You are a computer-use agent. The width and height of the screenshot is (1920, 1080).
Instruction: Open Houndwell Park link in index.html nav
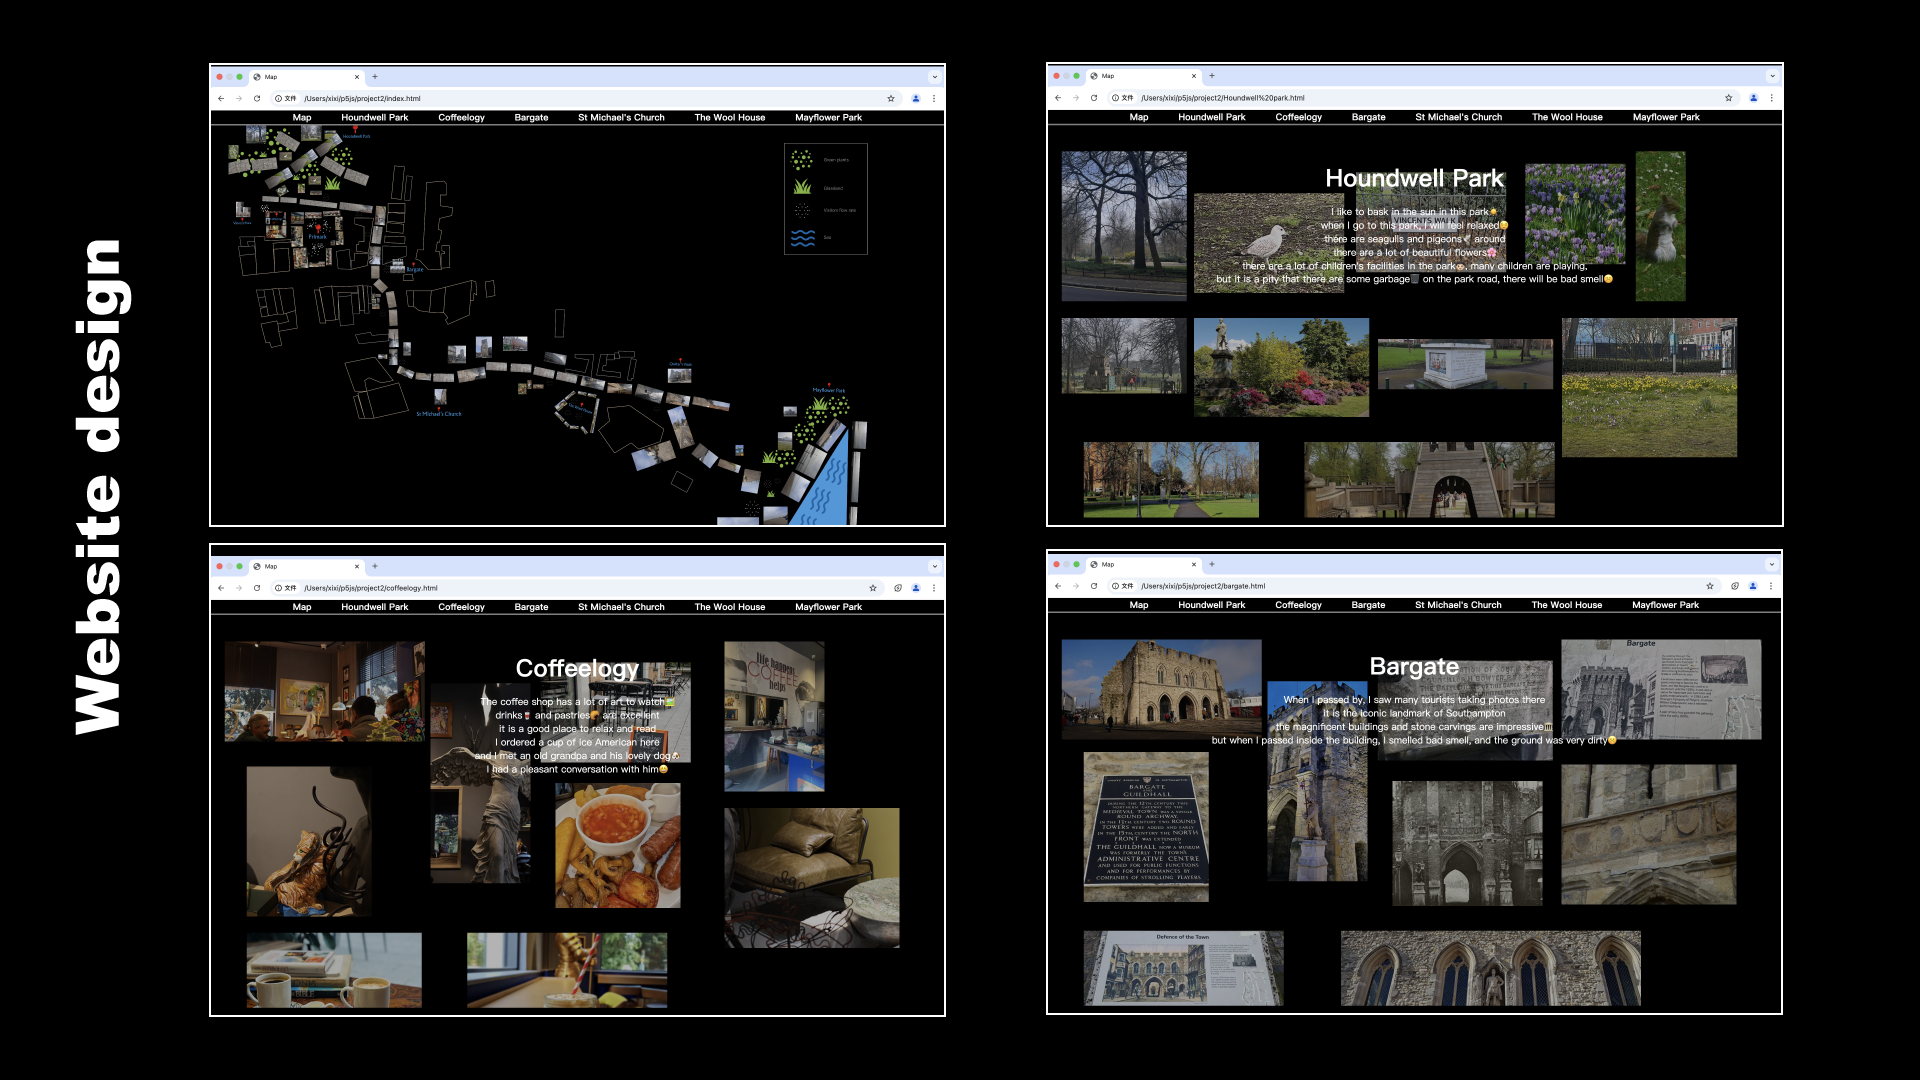click(x=375, y=118)
